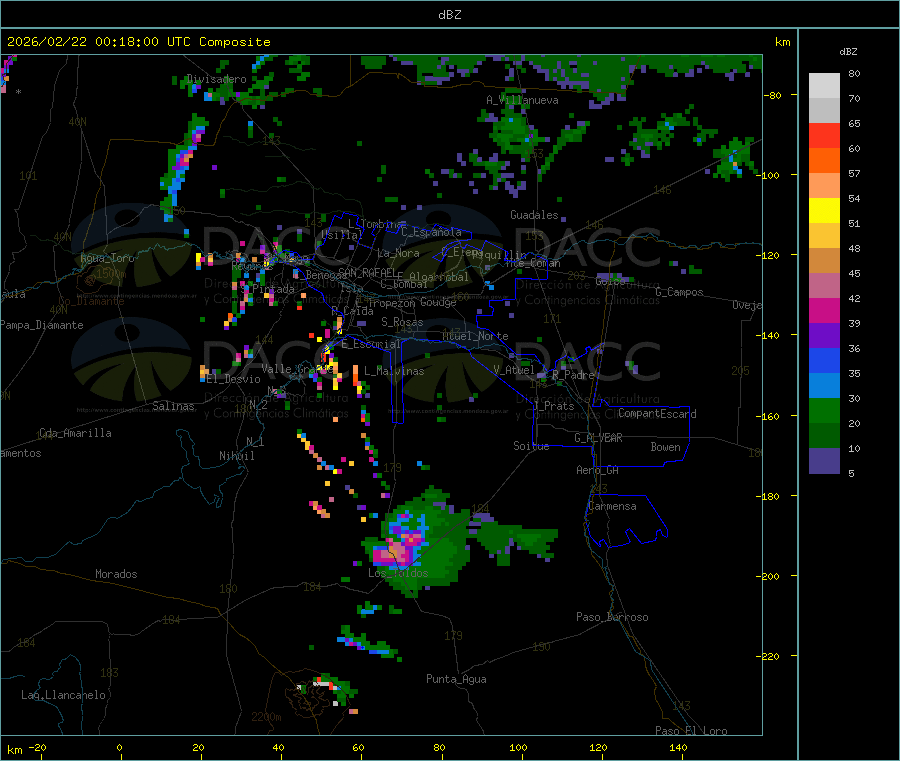Click the C_Española label
Image resolution: width=900 pixels, height=761 pixels.
(431, 232)
